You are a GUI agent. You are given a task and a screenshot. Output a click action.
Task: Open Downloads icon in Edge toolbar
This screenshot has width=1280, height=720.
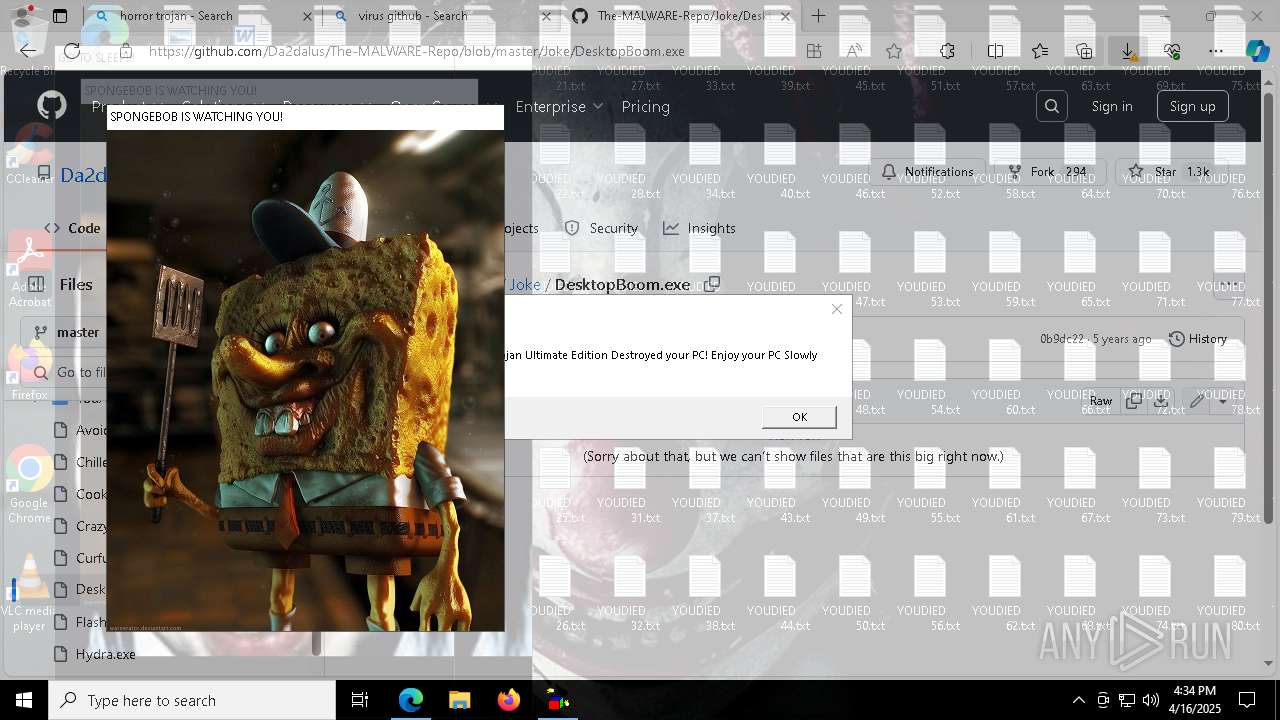[x=1127, y=51]
